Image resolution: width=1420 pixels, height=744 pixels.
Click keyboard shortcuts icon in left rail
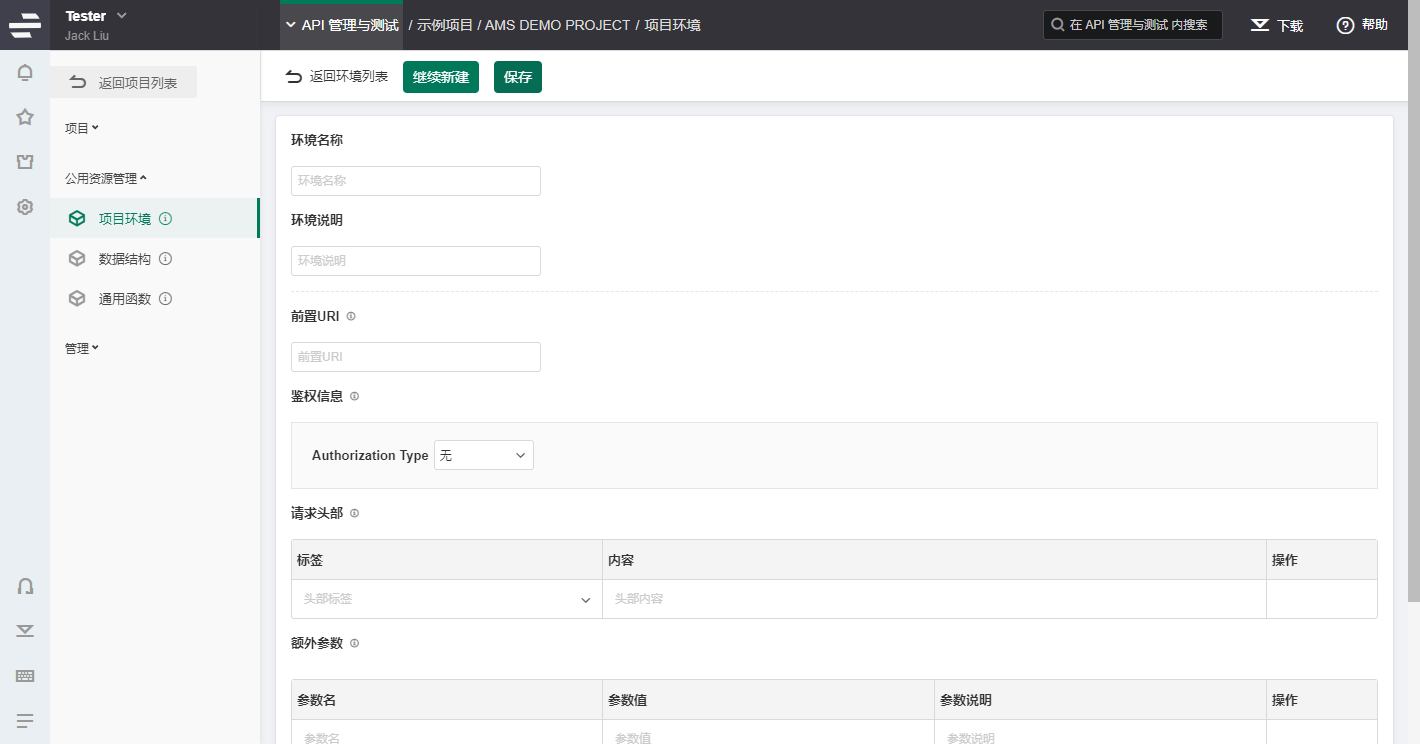pyautogui.click(x=25, y=675)
